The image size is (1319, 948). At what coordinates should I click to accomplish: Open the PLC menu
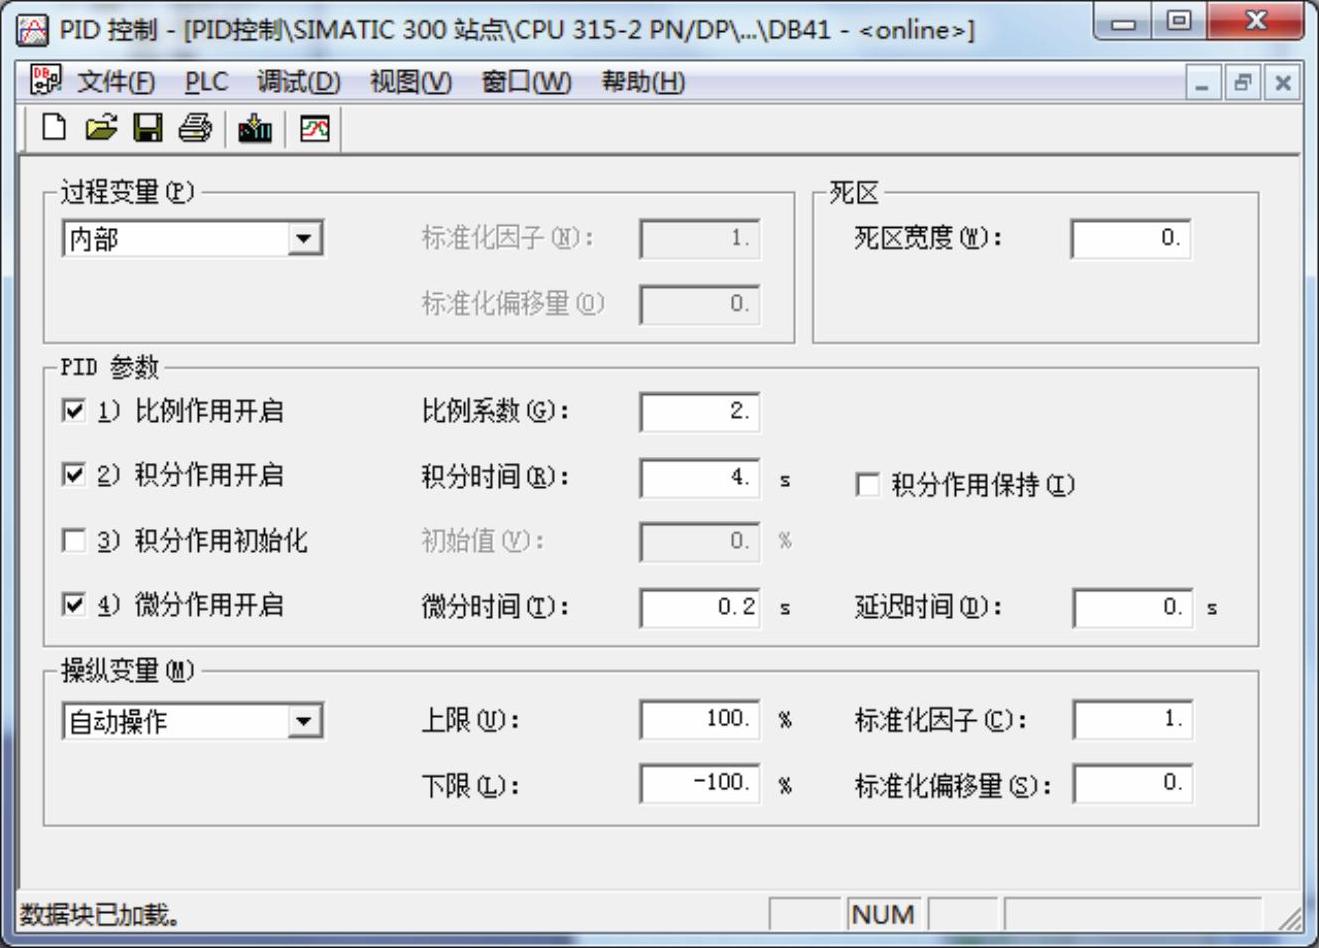206,82
